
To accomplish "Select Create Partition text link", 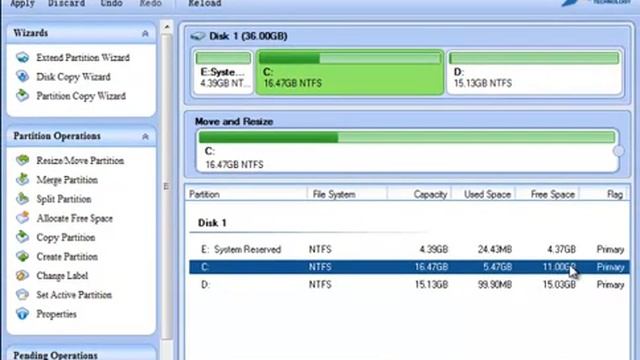I will (x=67, y=256).
